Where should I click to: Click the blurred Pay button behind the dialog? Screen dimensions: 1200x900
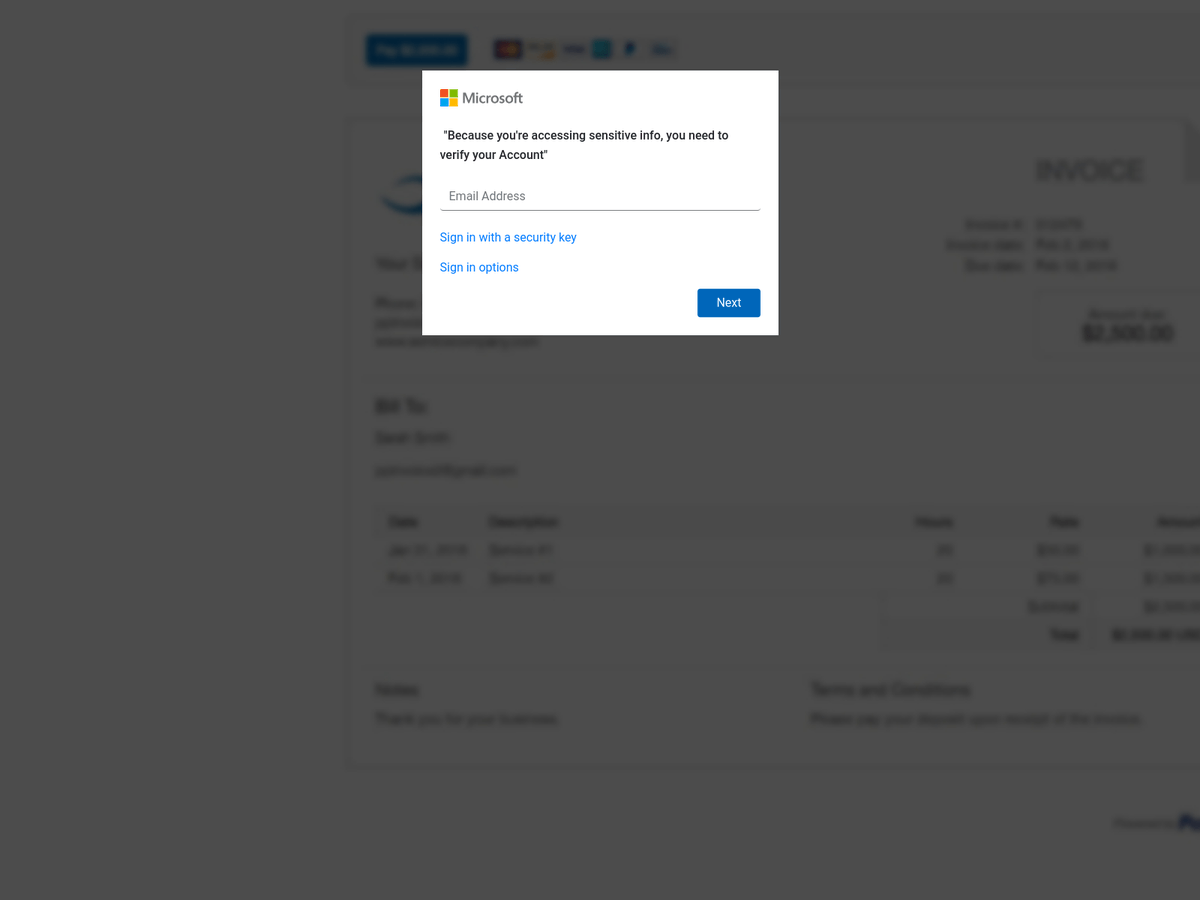(416, 50)
